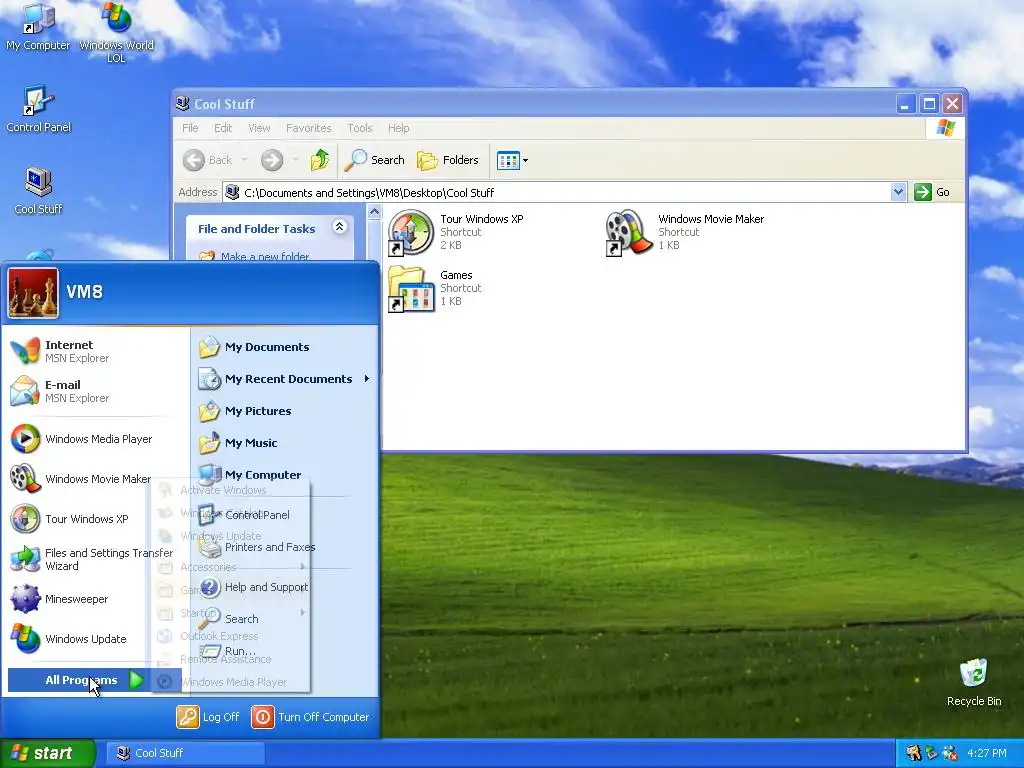Click Cool Stuff taskbar button
This screenshot has width=1024, height=768.
pyautogui.click(x=185, y=753)
